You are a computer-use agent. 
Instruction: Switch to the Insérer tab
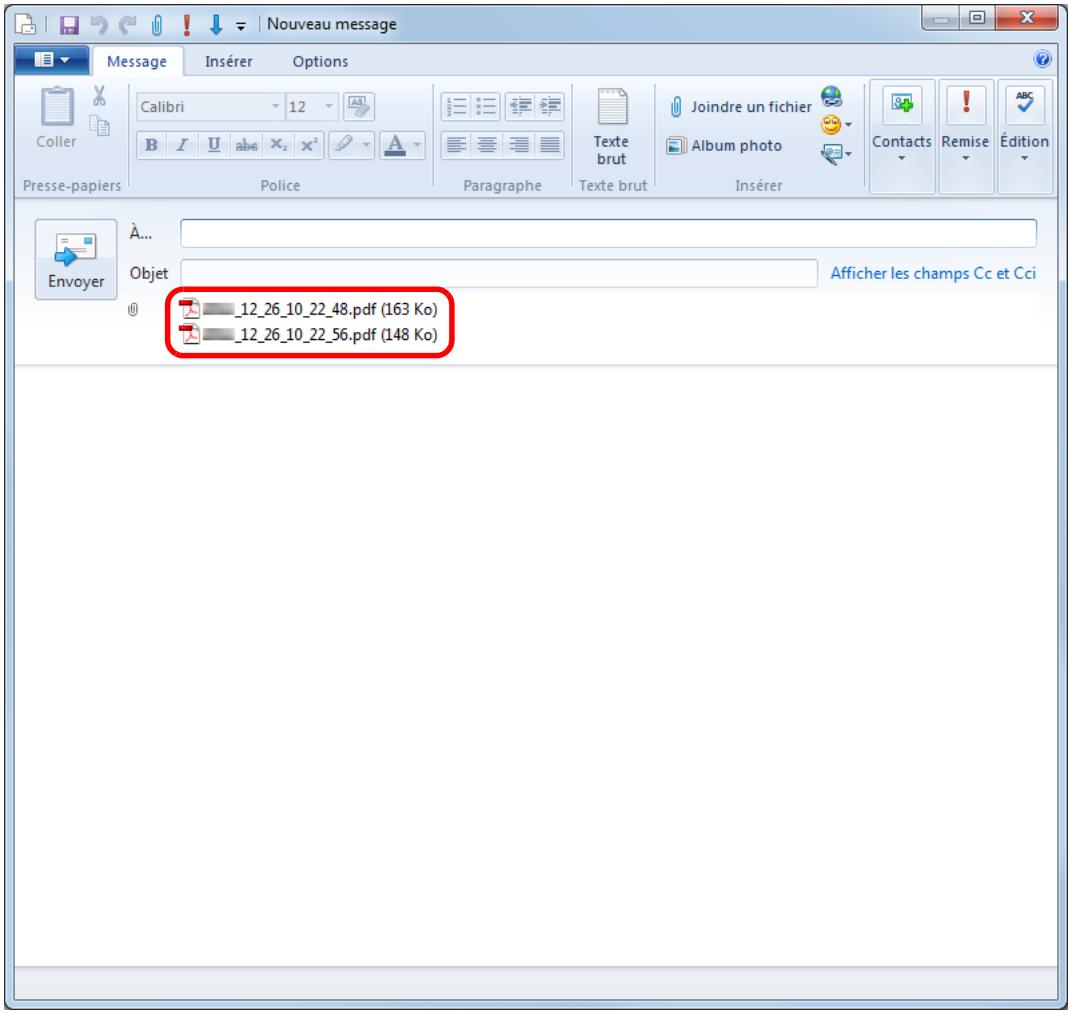228,61
